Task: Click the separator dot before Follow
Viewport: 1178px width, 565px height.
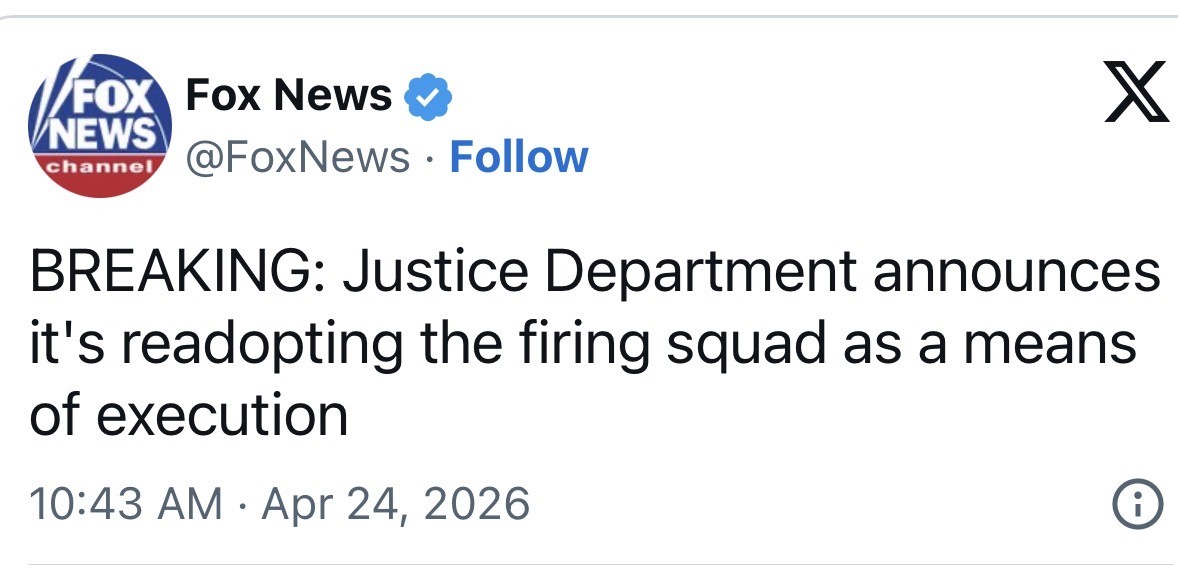Action: [430, 158]
